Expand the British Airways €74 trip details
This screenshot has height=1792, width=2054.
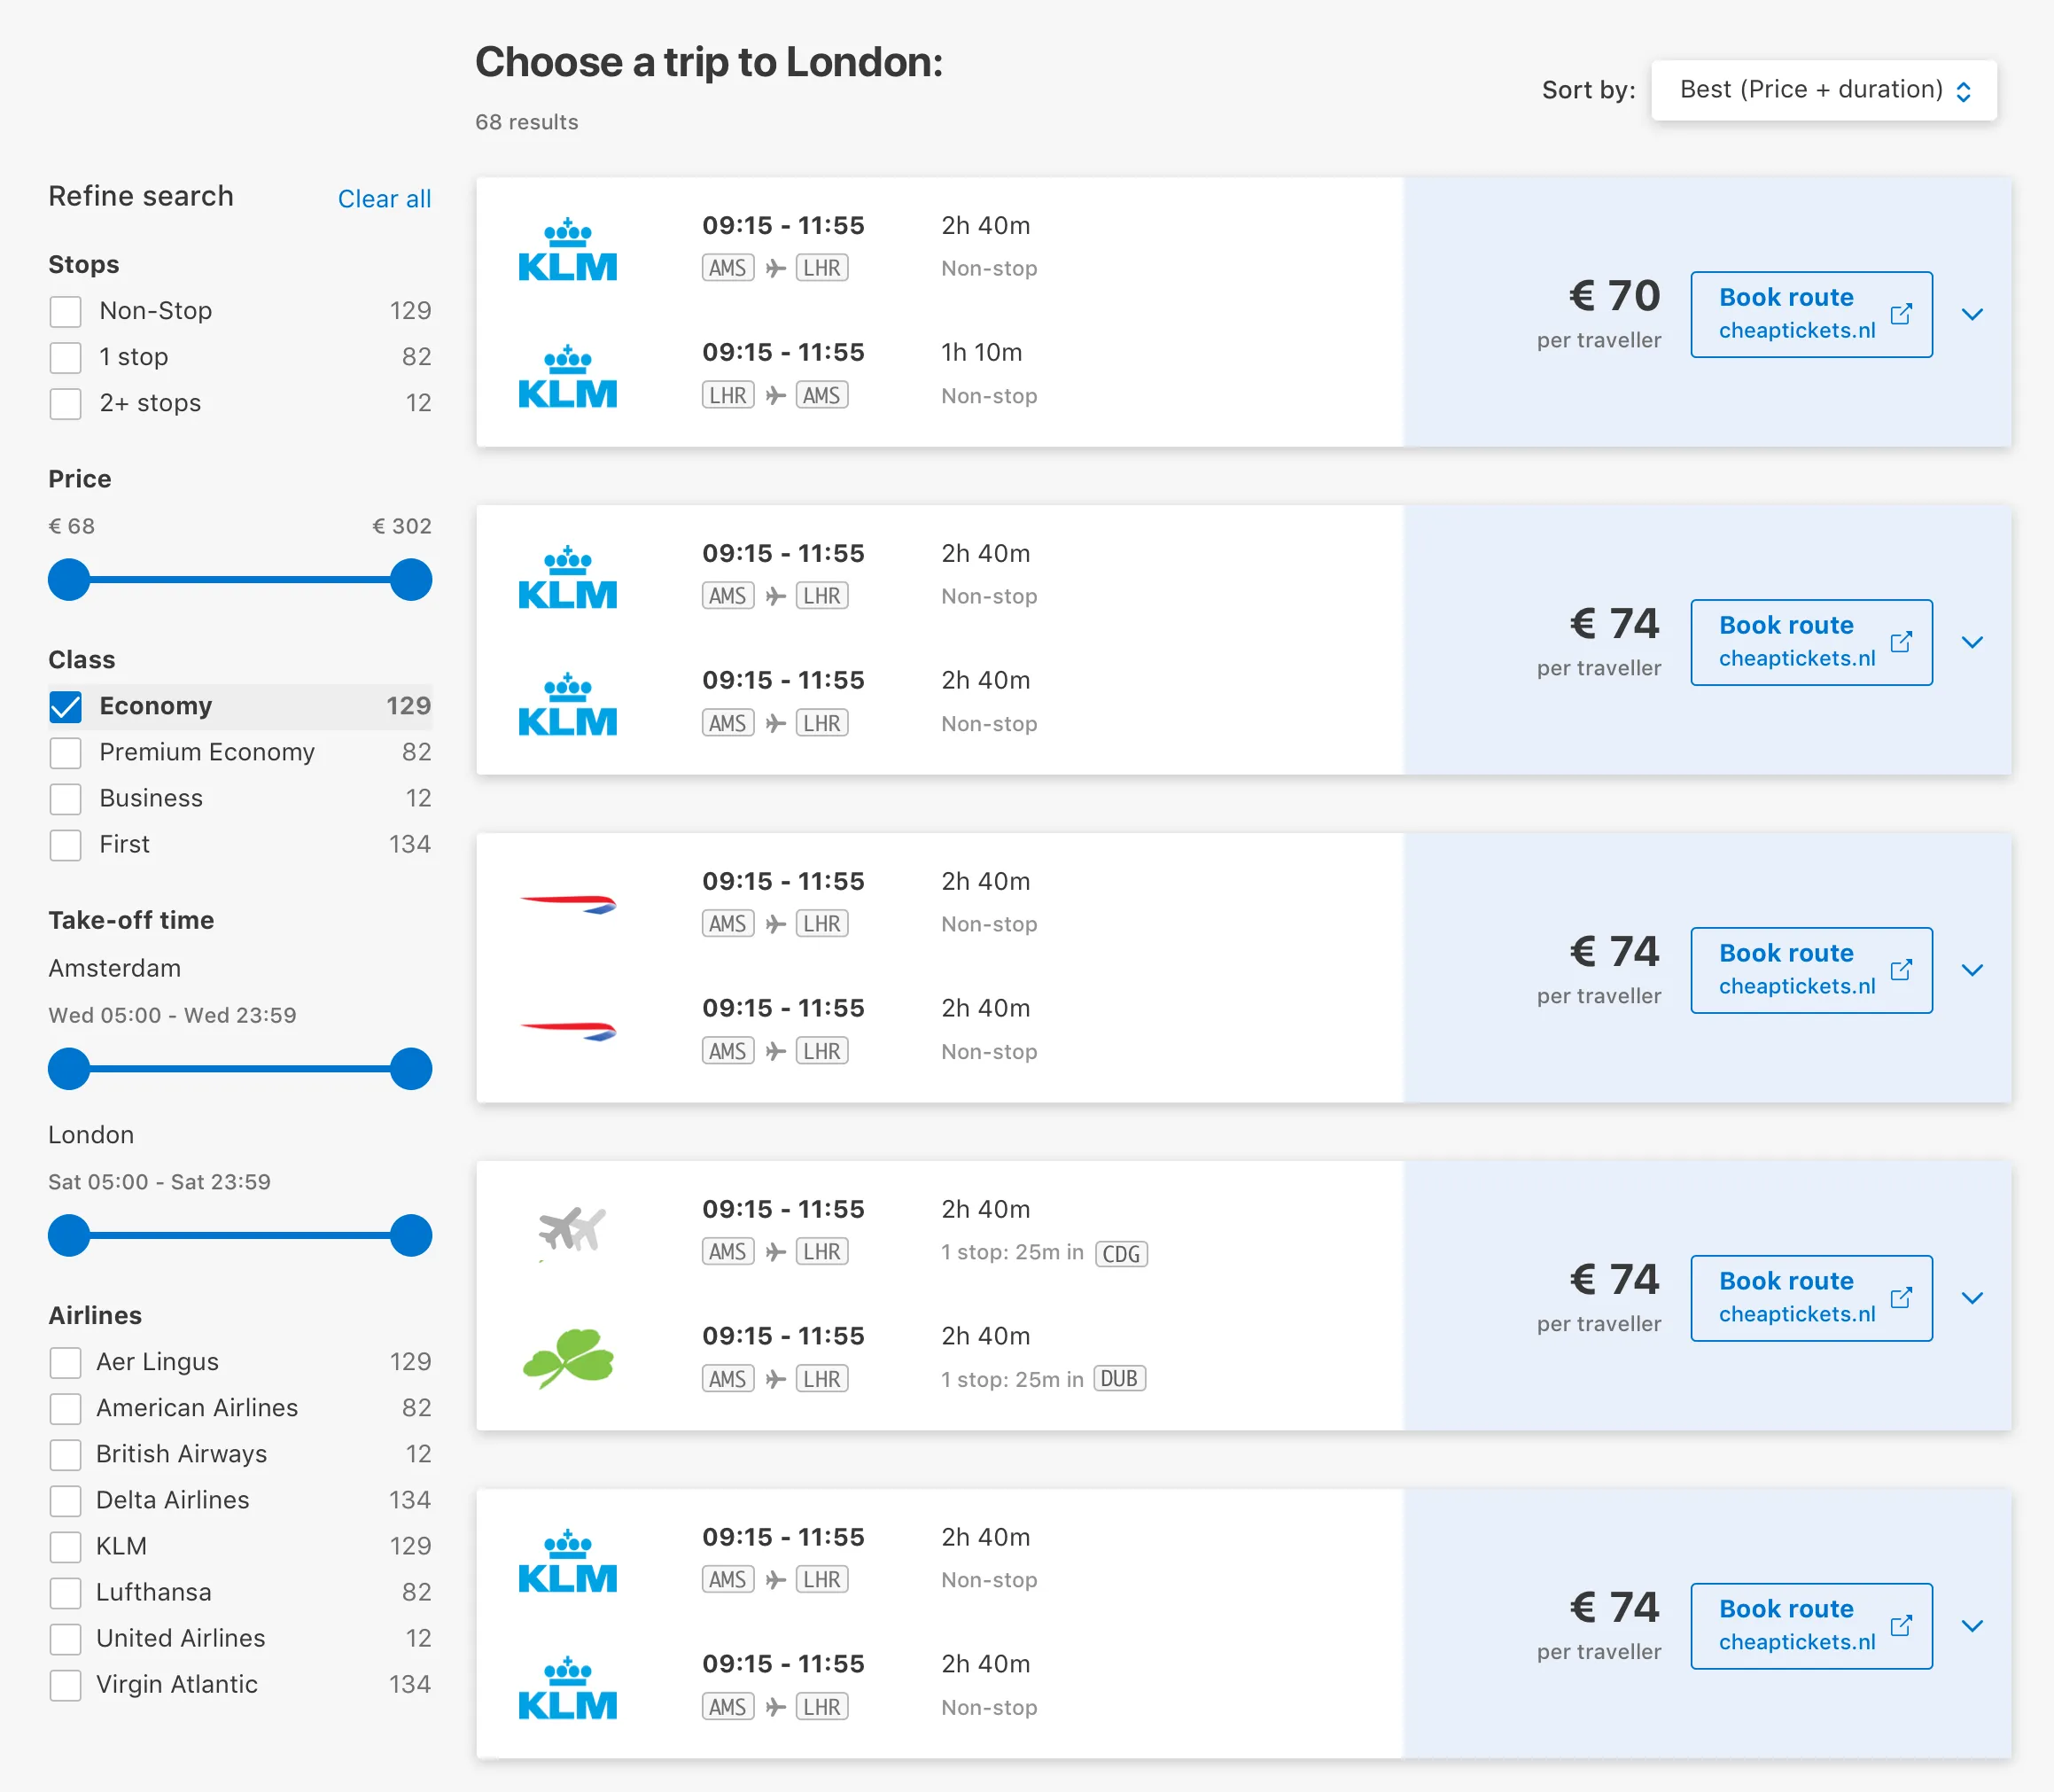click(x=1972, y=970)
